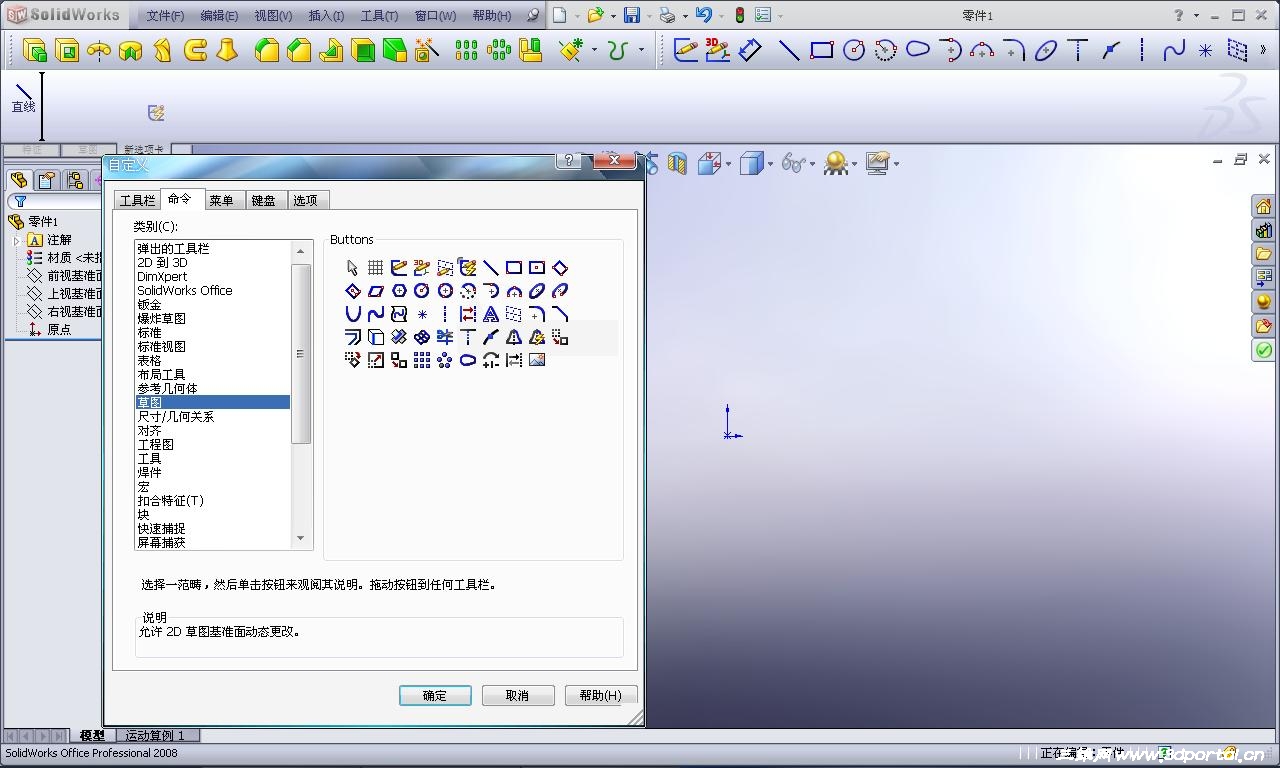Open dropdown arrow next to Save icon
This screenshot has width=1280, height=768.
click(648, 16)
